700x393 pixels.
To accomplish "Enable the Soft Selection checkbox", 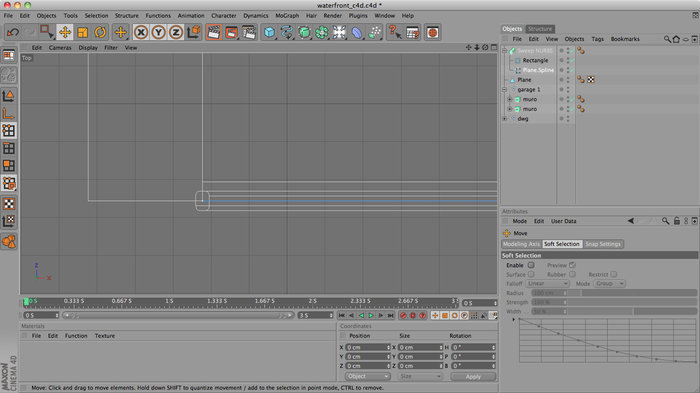I will [531, 265].
